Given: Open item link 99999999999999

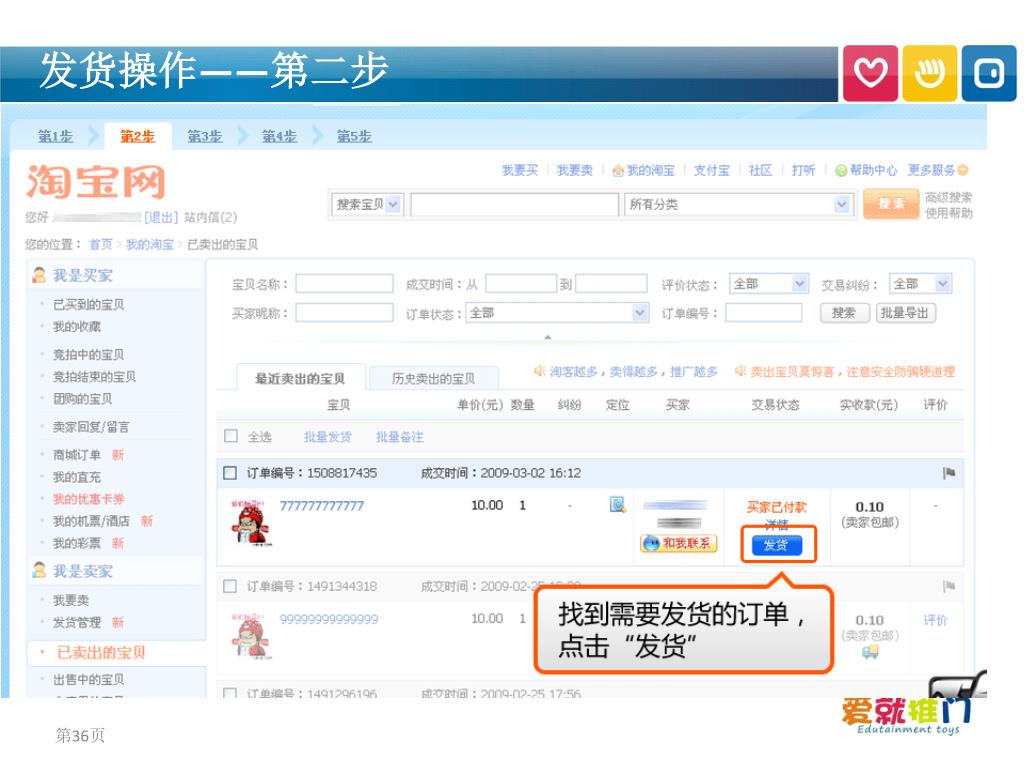Looking at the screenshot, I should 328,619.
